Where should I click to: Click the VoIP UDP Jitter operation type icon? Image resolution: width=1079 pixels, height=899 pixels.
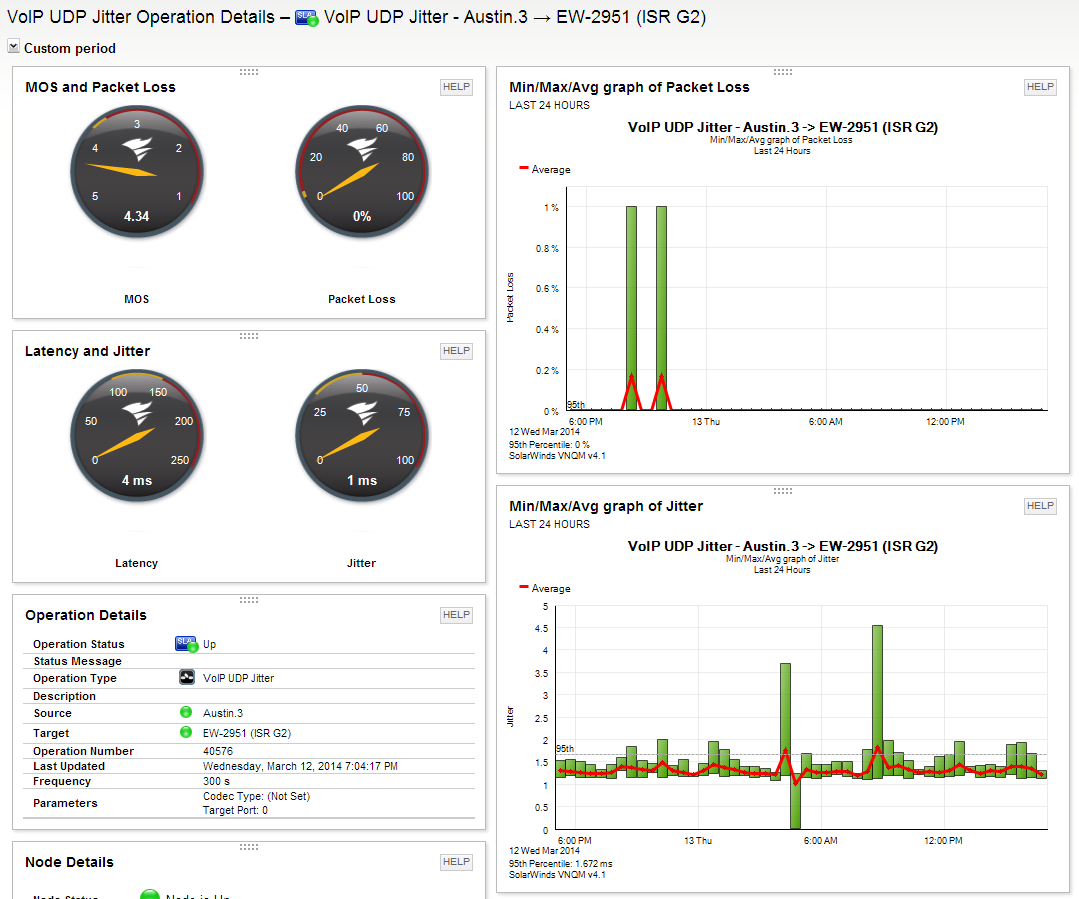(x=186, y=677)
